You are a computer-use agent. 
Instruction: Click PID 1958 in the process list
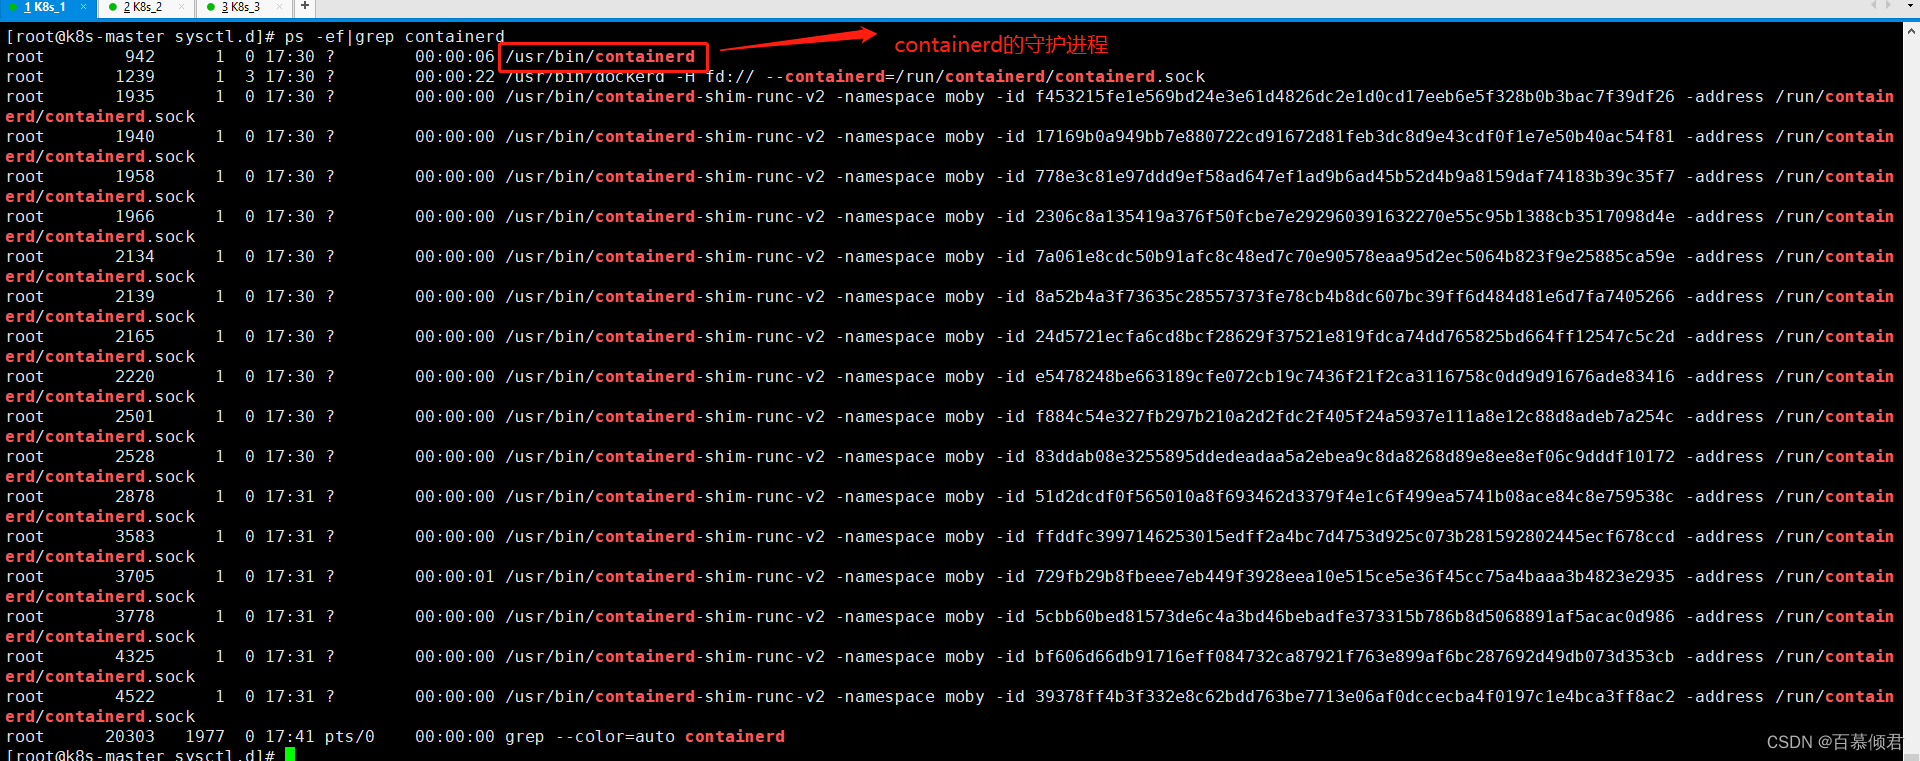pos(135,177)
